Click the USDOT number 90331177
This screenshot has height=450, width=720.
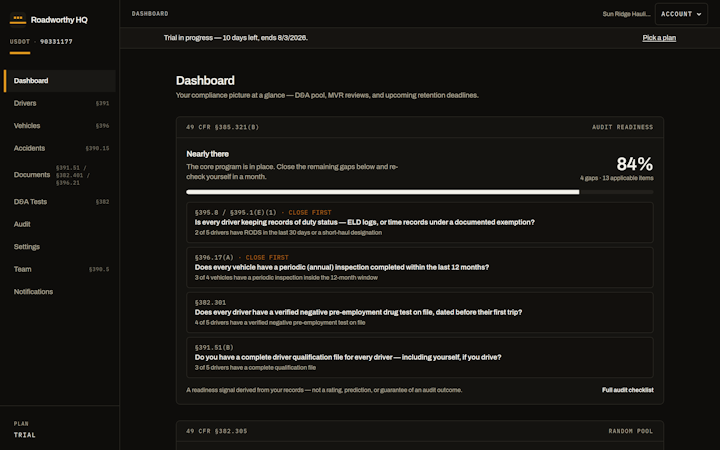[56, 42]
